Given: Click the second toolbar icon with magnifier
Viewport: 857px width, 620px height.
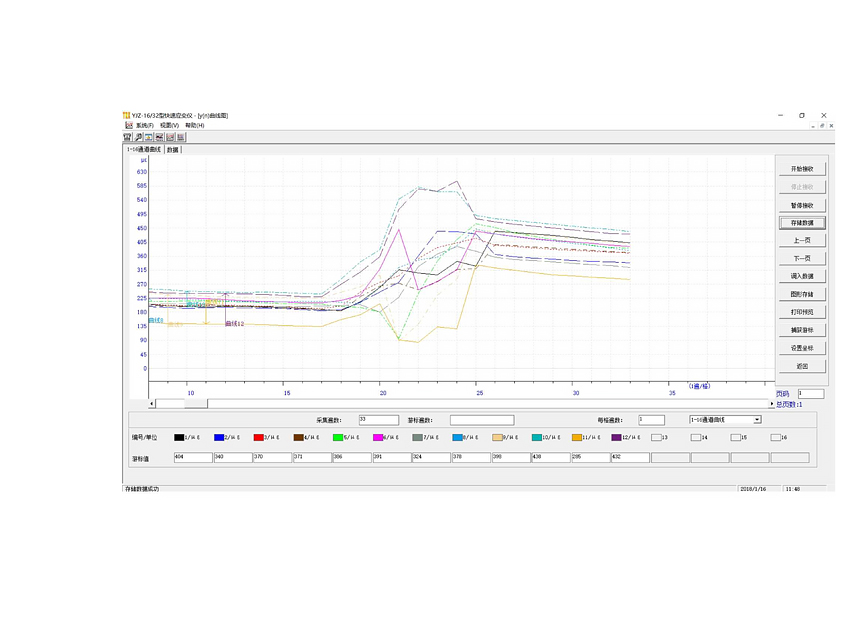Looking at the screenshot, I should point(138,137).
